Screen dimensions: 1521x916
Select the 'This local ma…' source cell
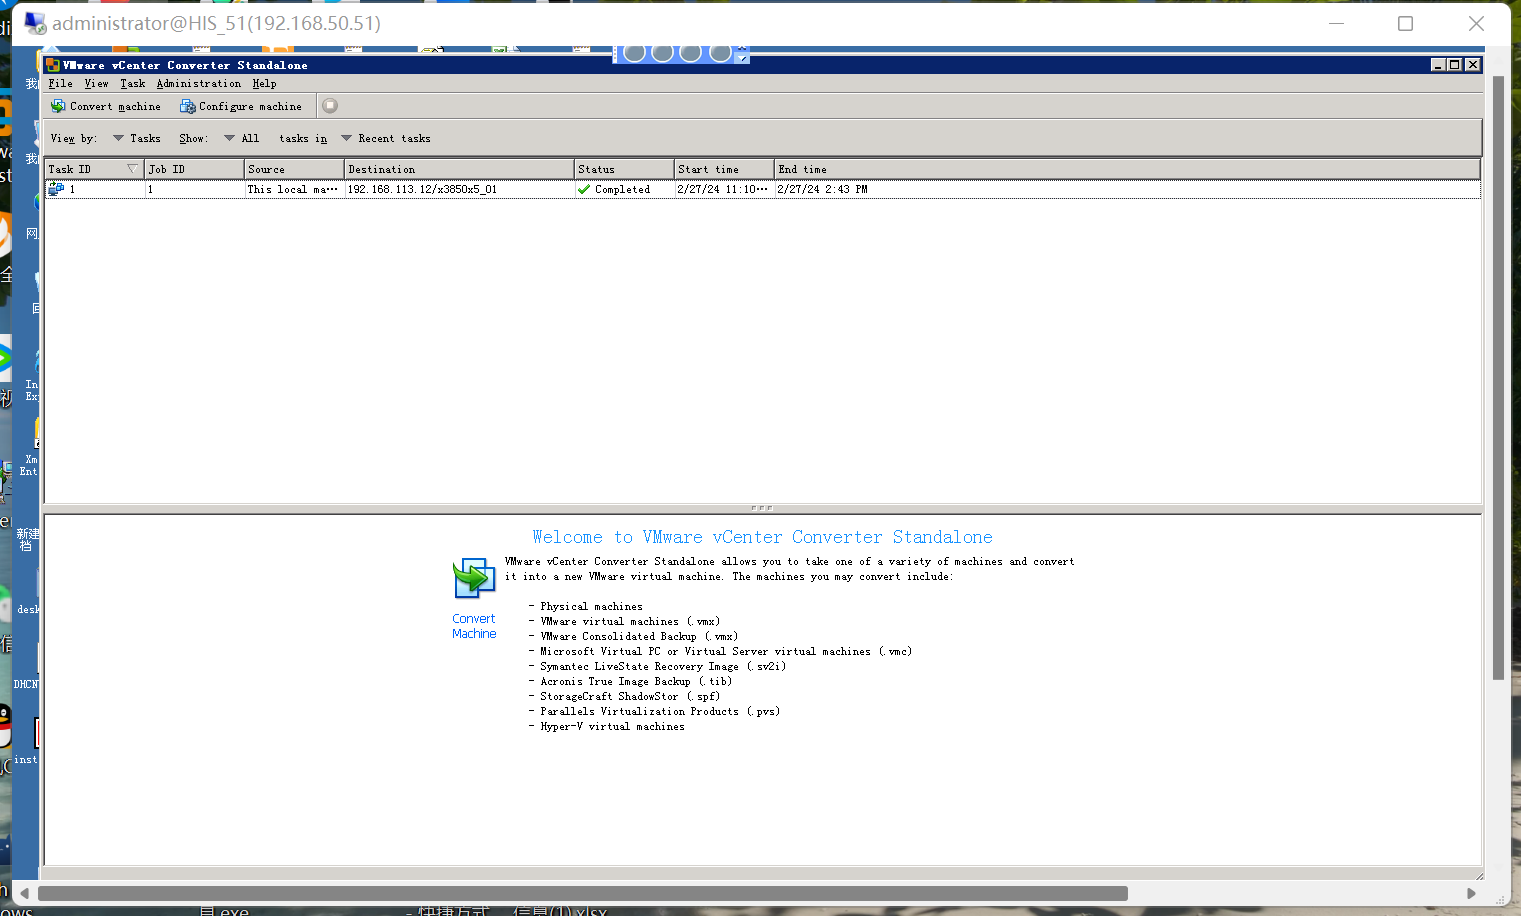(x=294, y=189)
